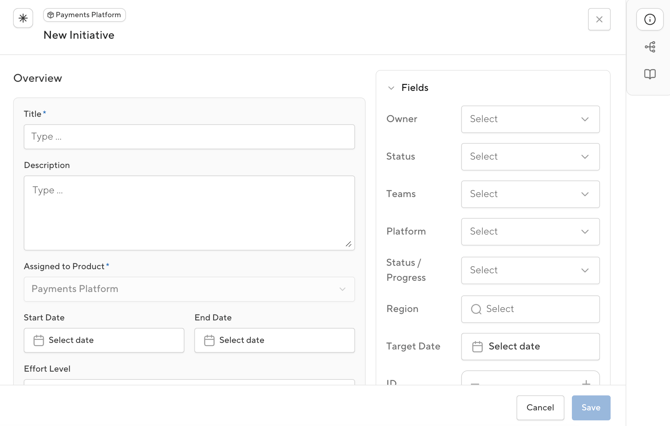
Task: Click the Region search select field
Action: pos(530,309)
